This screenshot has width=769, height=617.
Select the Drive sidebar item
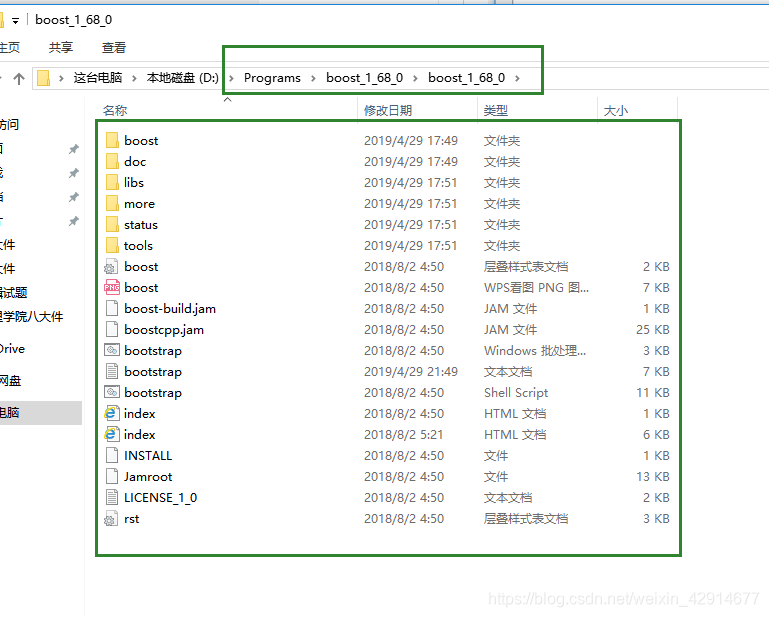13,349
